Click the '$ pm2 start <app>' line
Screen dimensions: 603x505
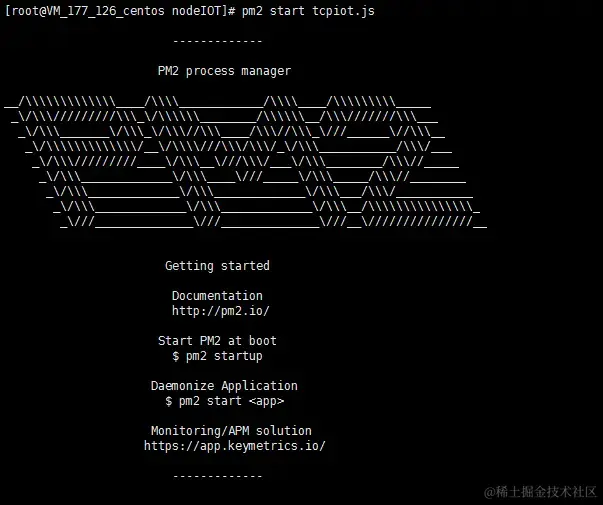pyautogui.click(x=225, y=401)
